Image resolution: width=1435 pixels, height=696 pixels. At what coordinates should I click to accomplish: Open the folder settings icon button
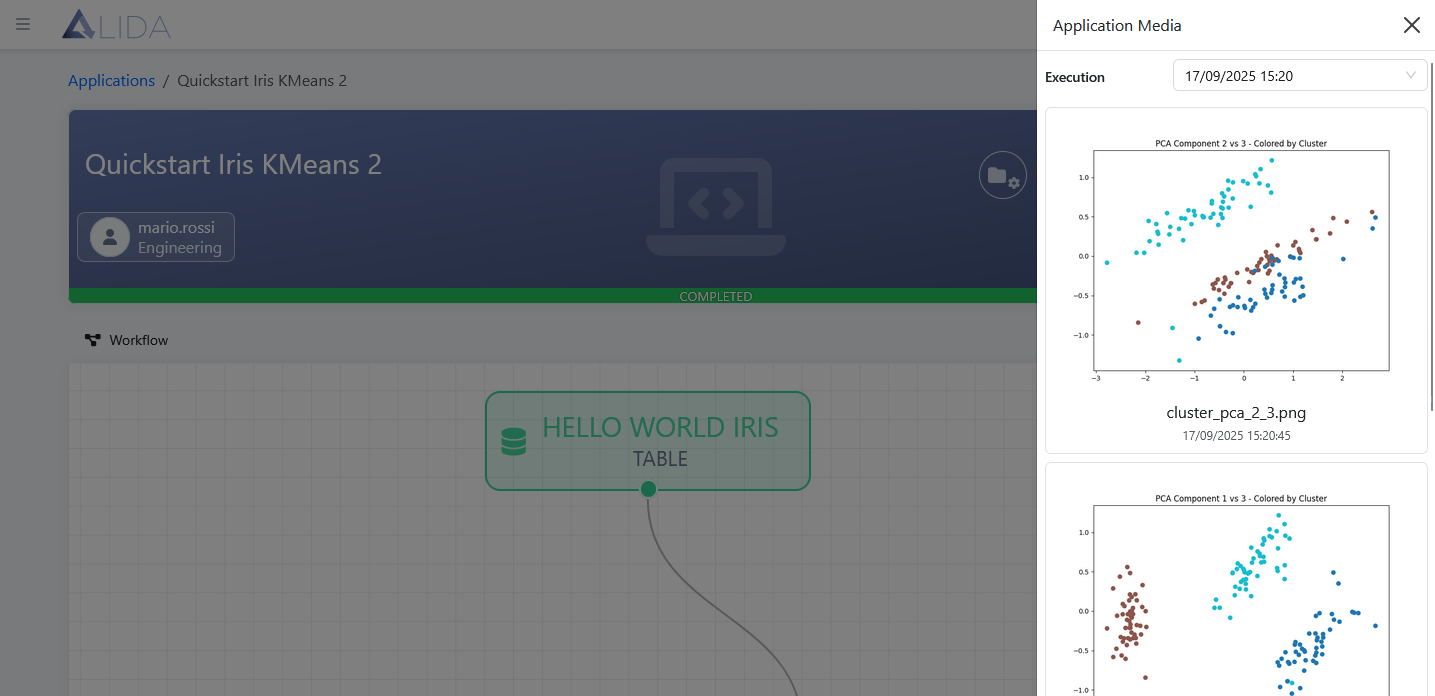point(1002,175)
